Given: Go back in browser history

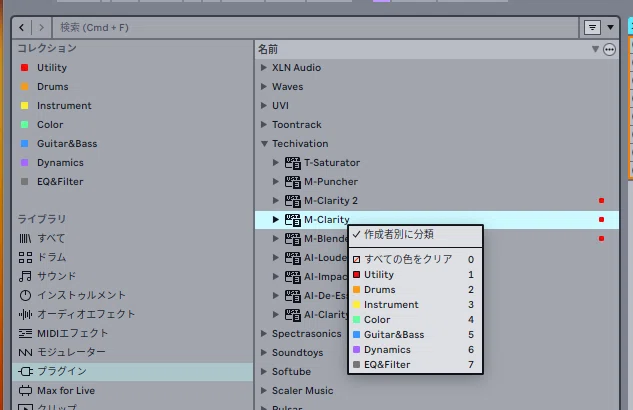Looking at the screenshot, I should pos(22,27).
